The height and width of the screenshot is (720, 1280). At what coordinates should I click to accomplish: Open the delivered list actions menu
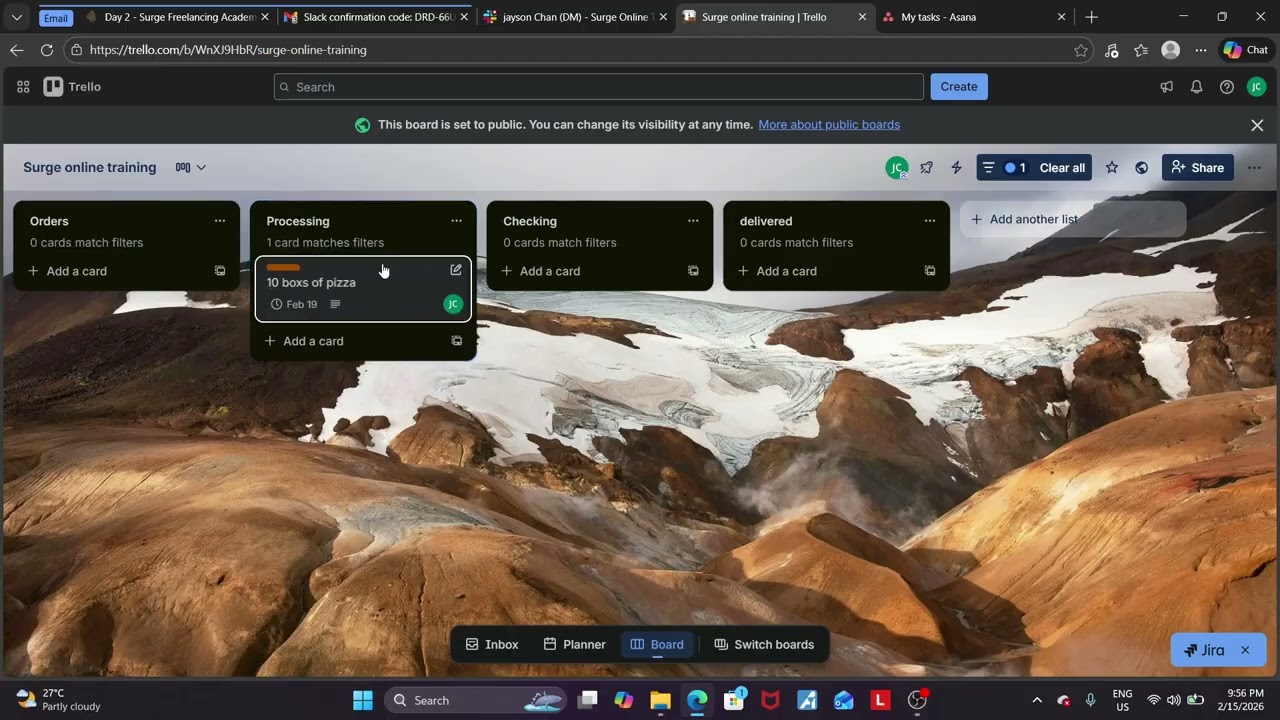pyautogui.click(x=930, y=221)
